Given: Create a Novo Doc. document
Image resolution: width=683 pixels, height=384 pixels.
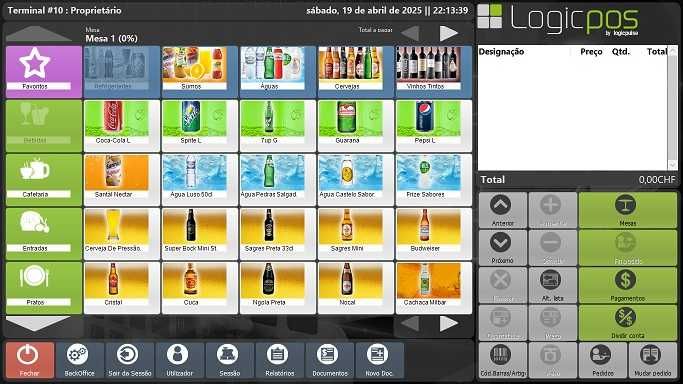Looking at the screenshot, I should point(379,360).
